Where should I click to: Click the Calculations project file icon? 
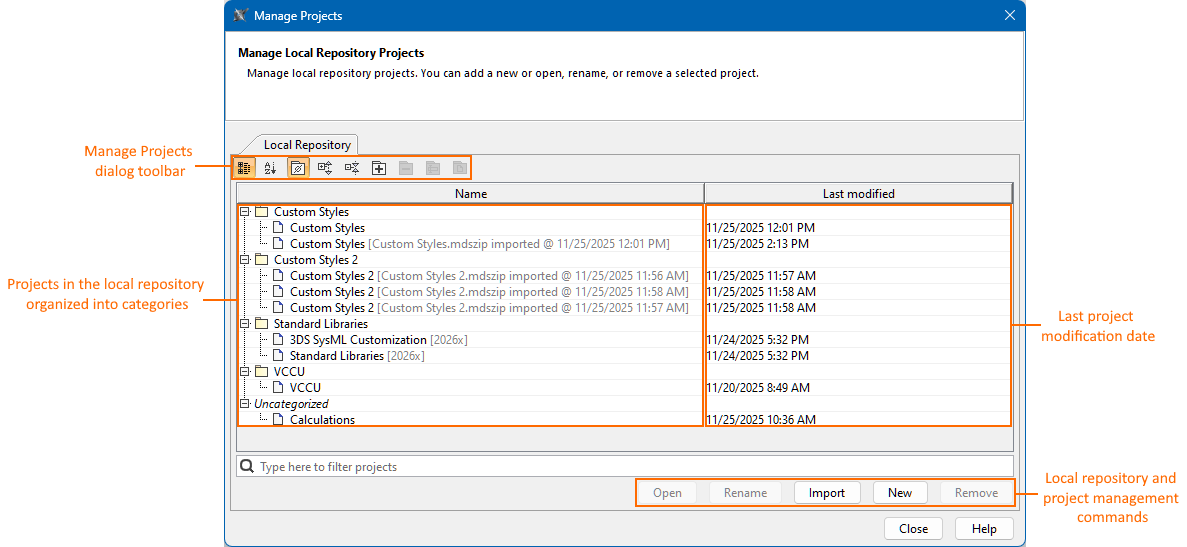click(x=279, y=420)
